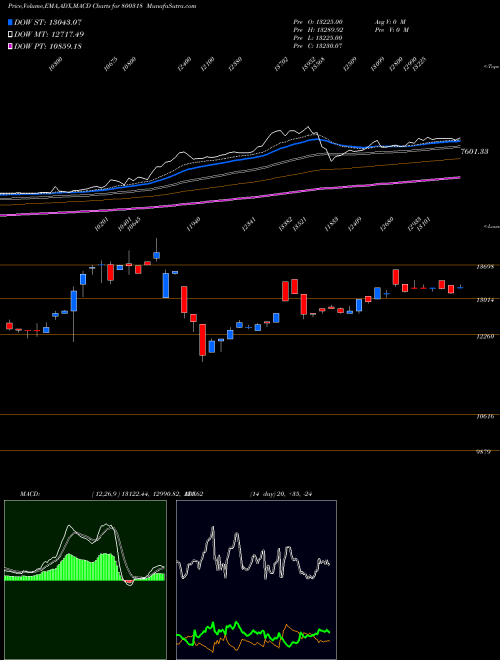Screen dimensions: 500x660
Task: Click the 9879 price level label
Action: click(483, 452)
